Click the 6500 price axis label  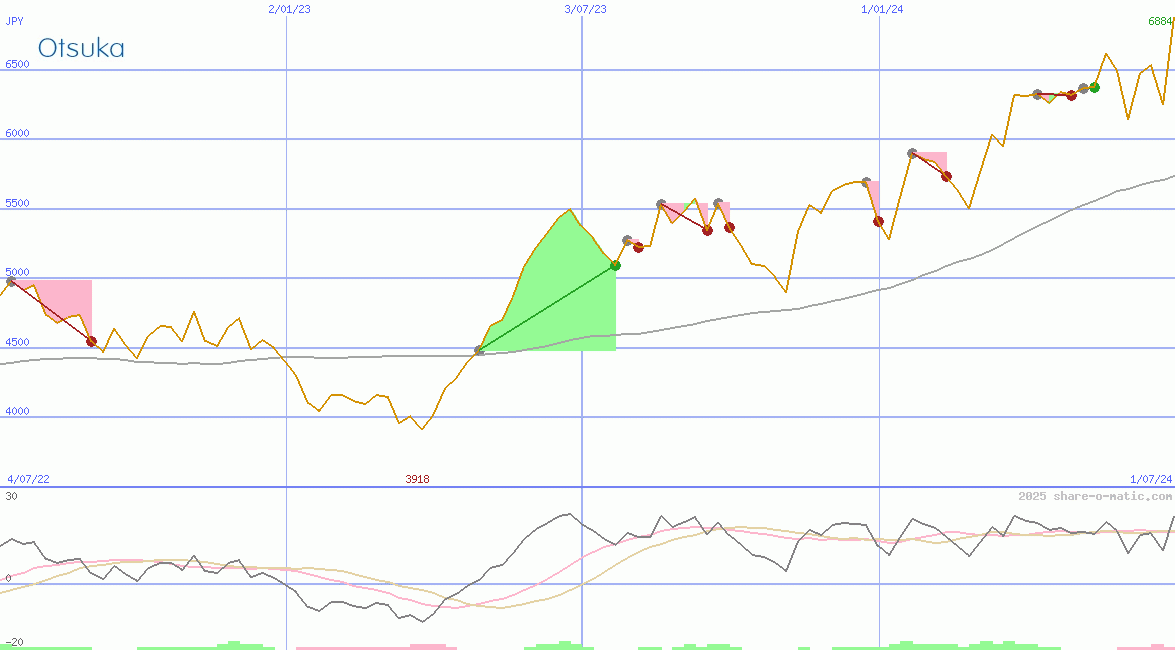click(x=17, y=64)
